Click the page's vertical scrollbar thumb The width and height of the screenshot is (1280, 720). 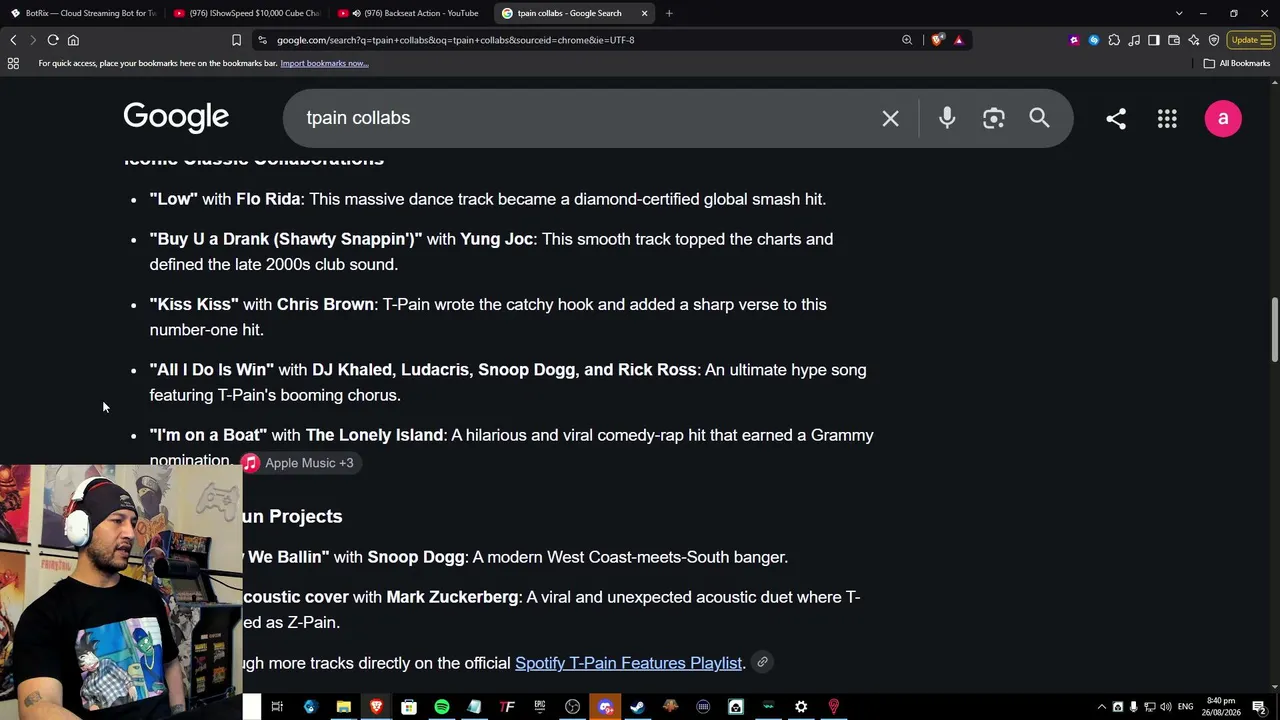pos(1275,330)
